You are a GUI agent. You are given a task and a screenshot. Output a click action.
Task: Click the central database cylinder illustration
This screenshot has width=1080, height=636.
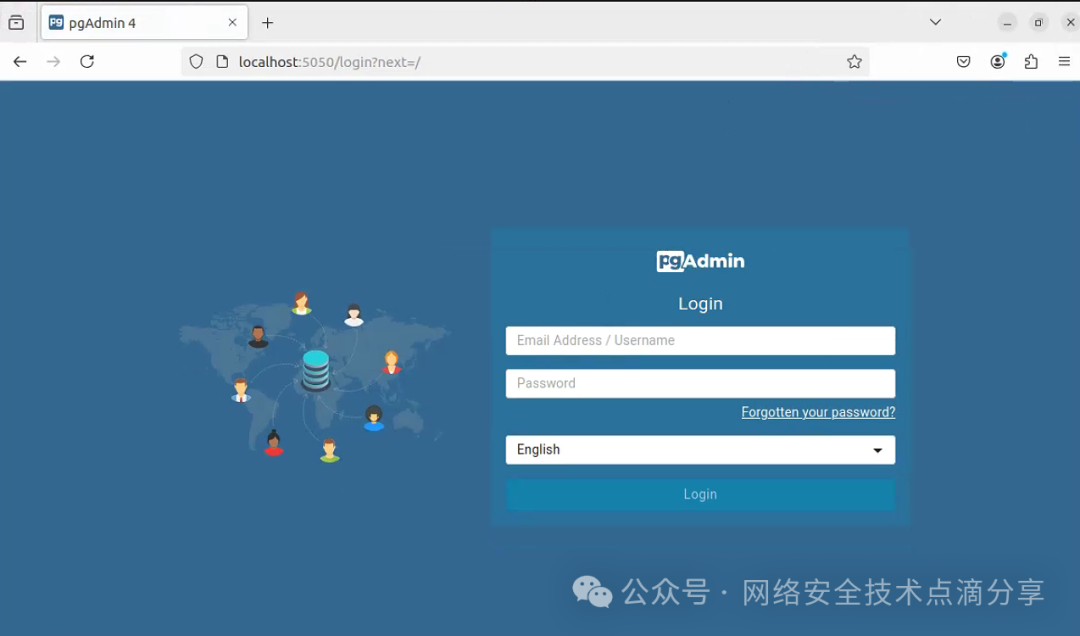315,371
